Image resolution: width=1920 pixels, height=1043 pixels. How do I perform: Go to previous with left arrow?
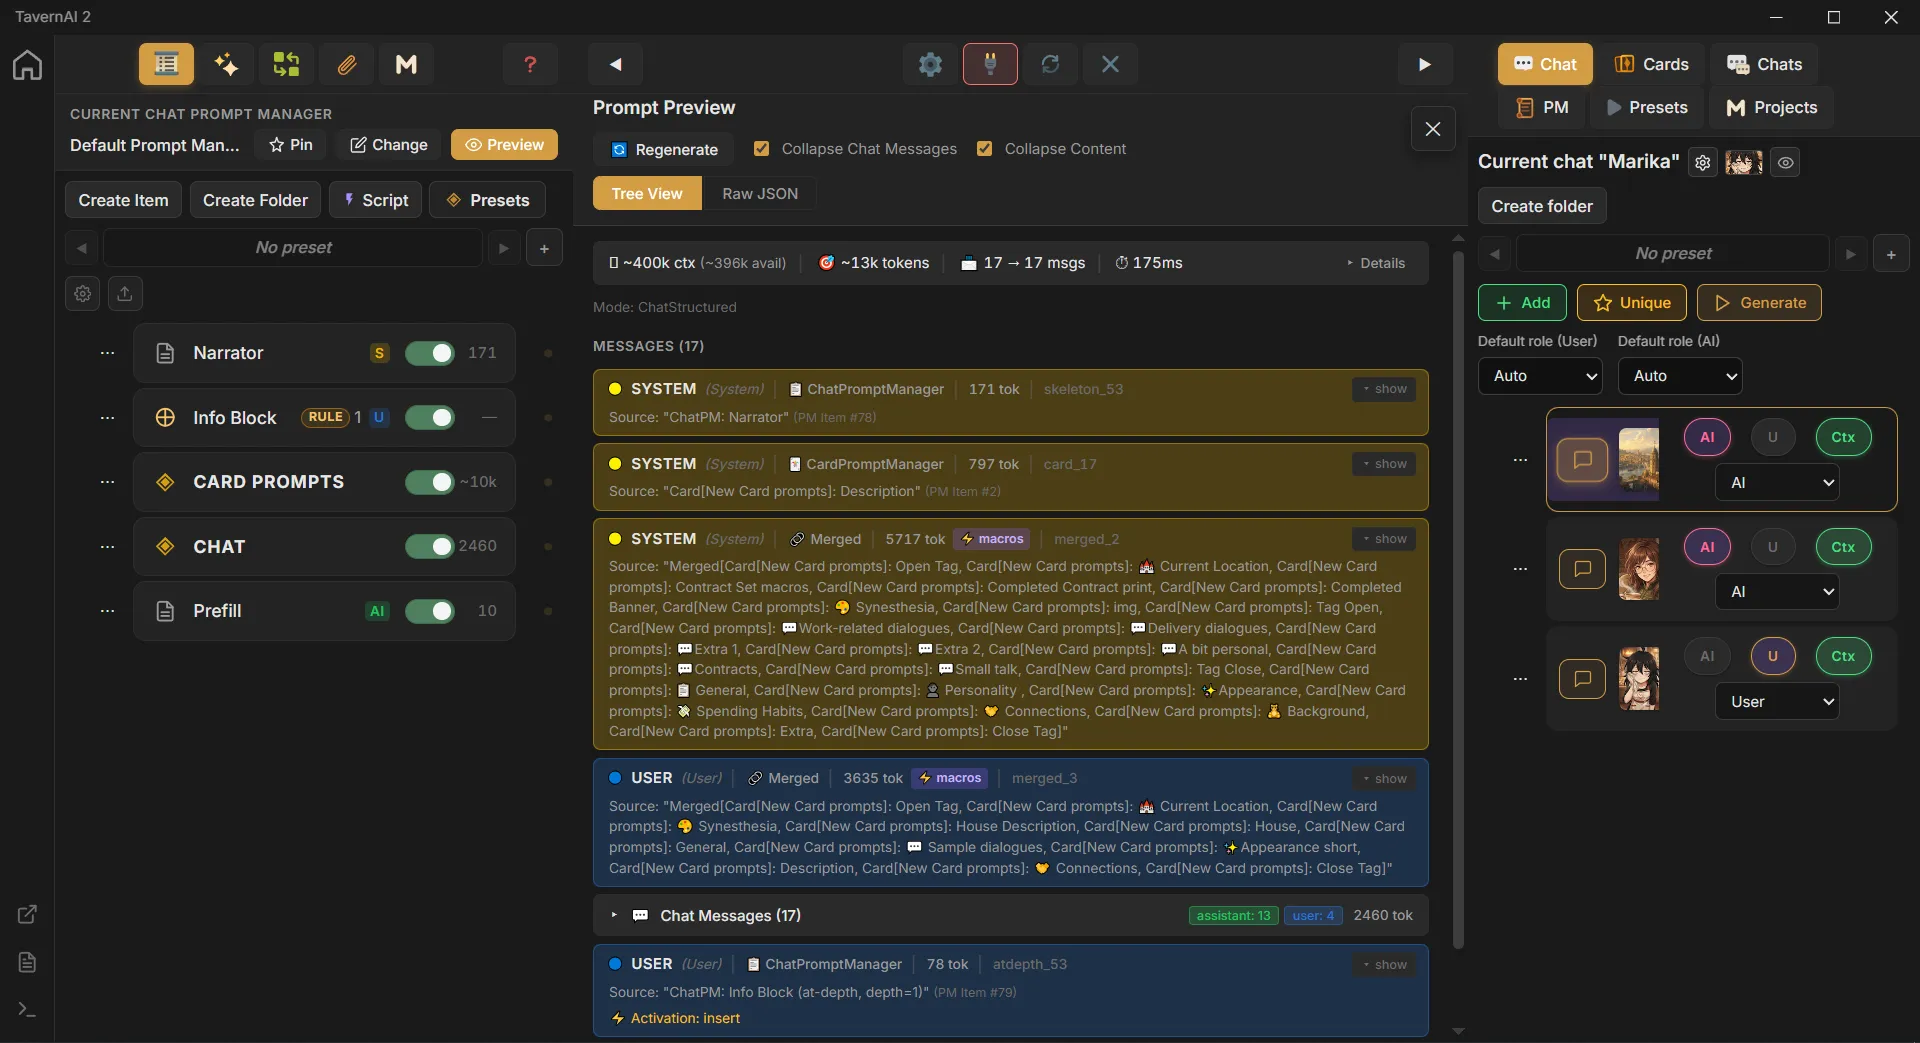coord(616,64)
